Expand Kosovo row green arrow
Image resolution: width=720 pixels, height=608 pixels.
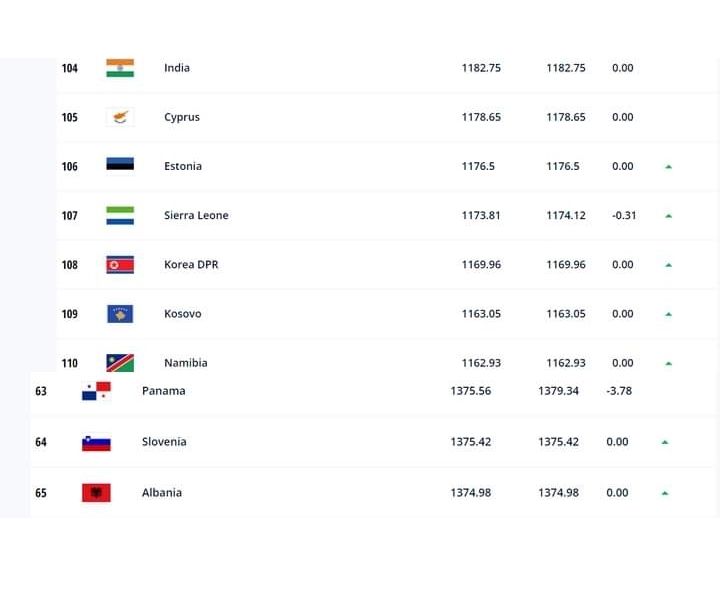point(669,314)
